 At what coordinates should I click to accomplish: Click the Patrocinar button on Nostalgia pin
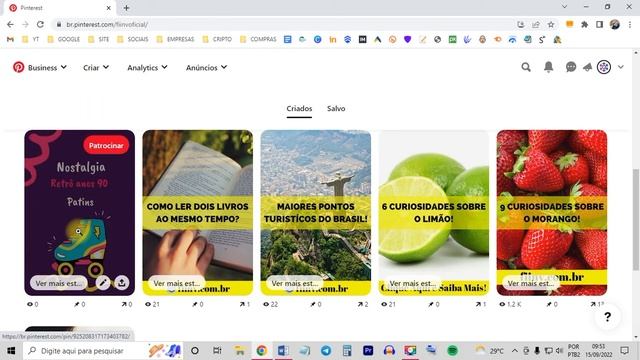(x=106, y=145)
